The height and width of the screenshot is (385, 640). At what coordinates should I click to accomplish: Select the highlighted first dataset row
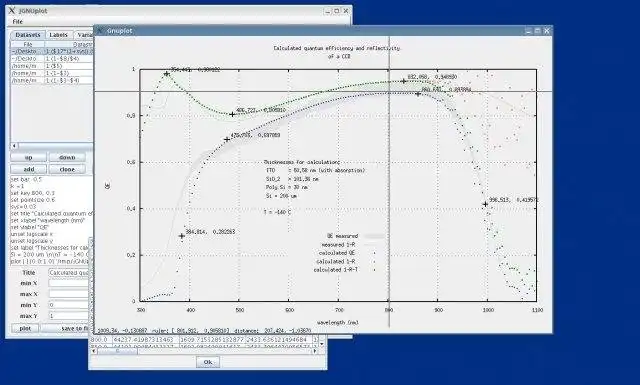click(x=52, y=51)
